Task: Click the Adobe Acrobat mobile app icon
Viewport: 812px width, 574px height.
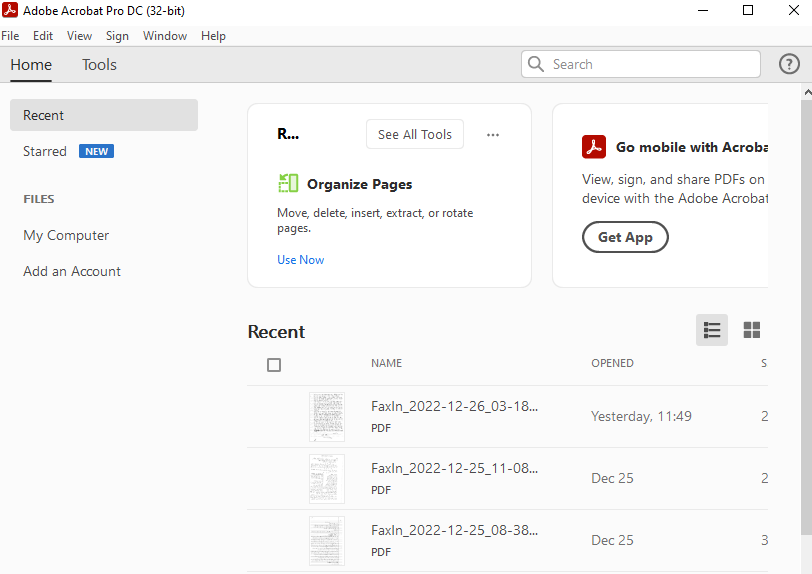Action: coord(594,147)
